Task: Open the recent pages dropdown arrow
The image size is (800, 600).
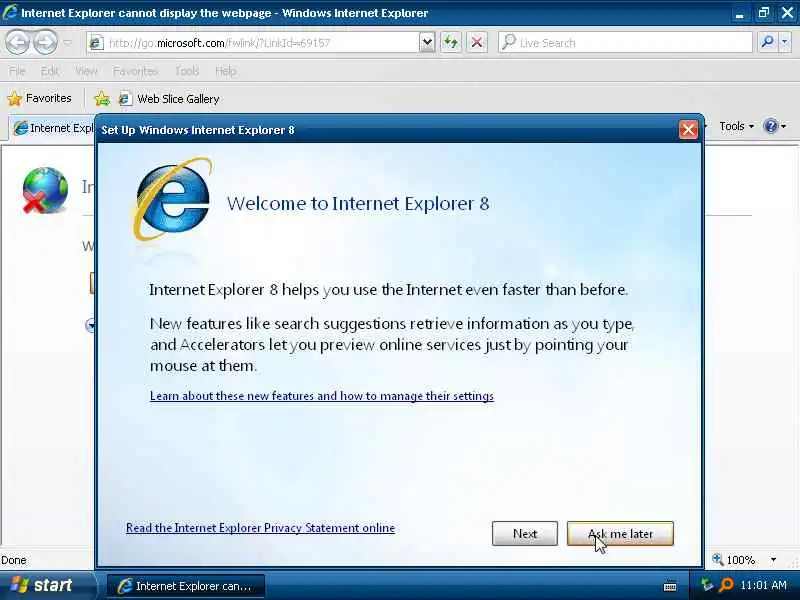Action: coord(68,43)
